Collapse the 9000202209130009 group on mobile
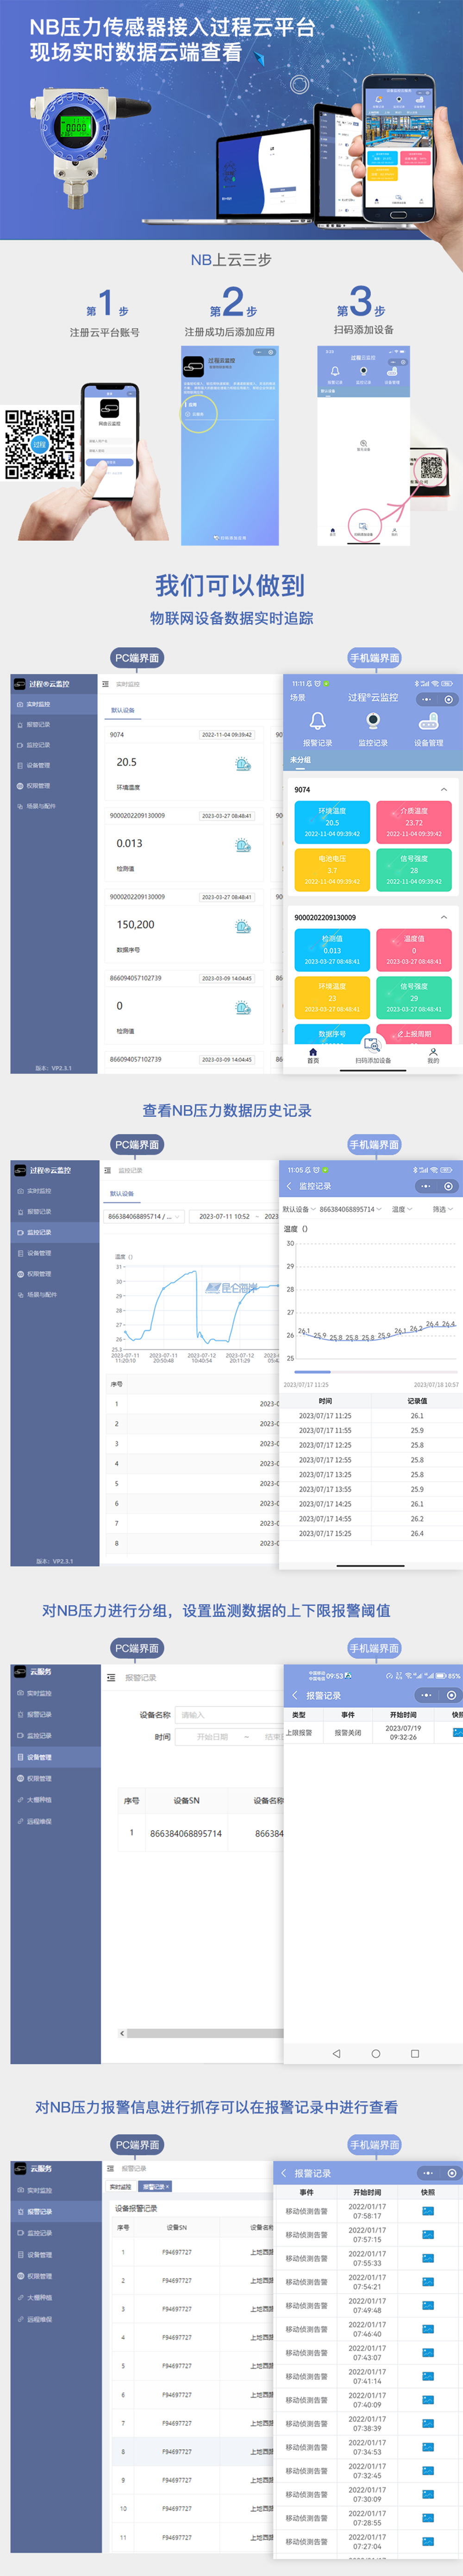Image resolution: width=463 pixels, height=2576 pixels. 443,917
